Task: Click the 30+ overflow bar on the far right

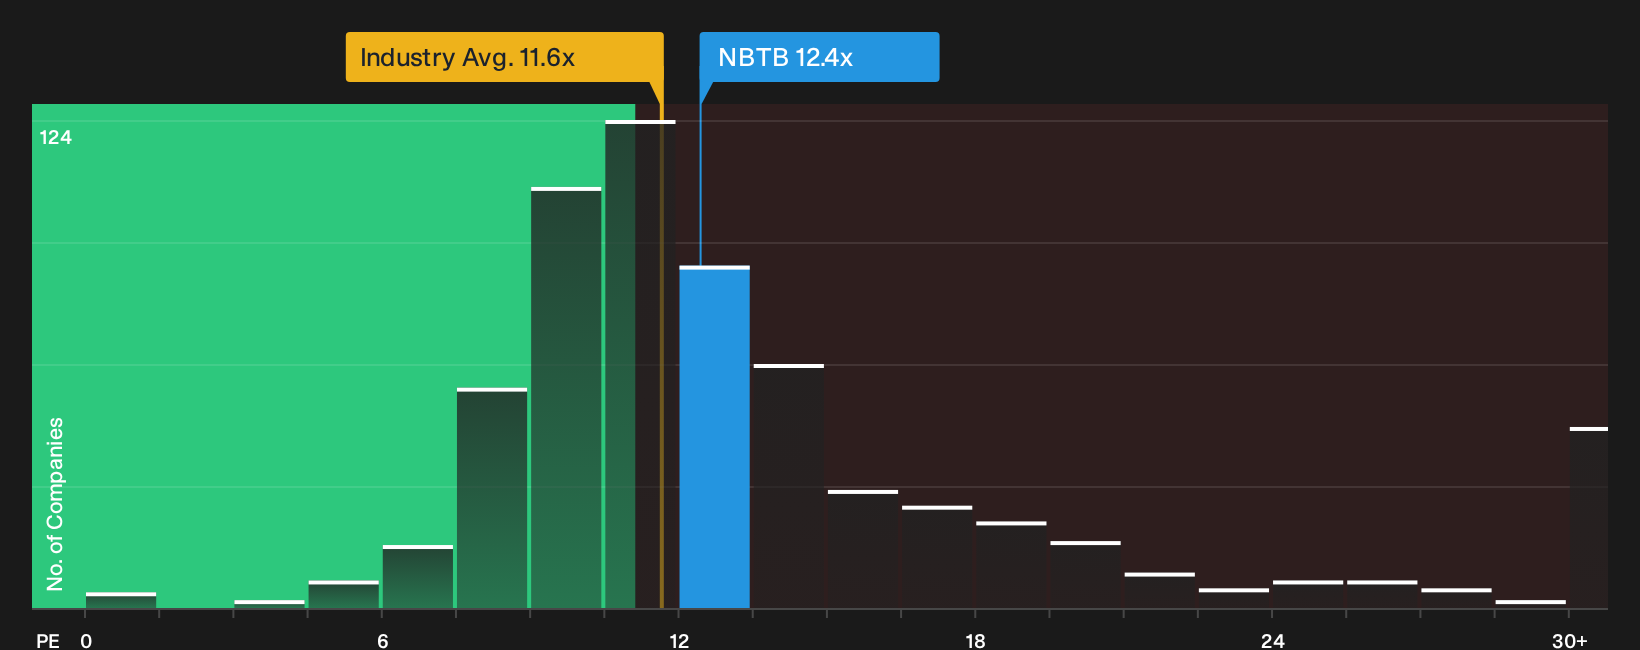Action: tap(1588, 518)
